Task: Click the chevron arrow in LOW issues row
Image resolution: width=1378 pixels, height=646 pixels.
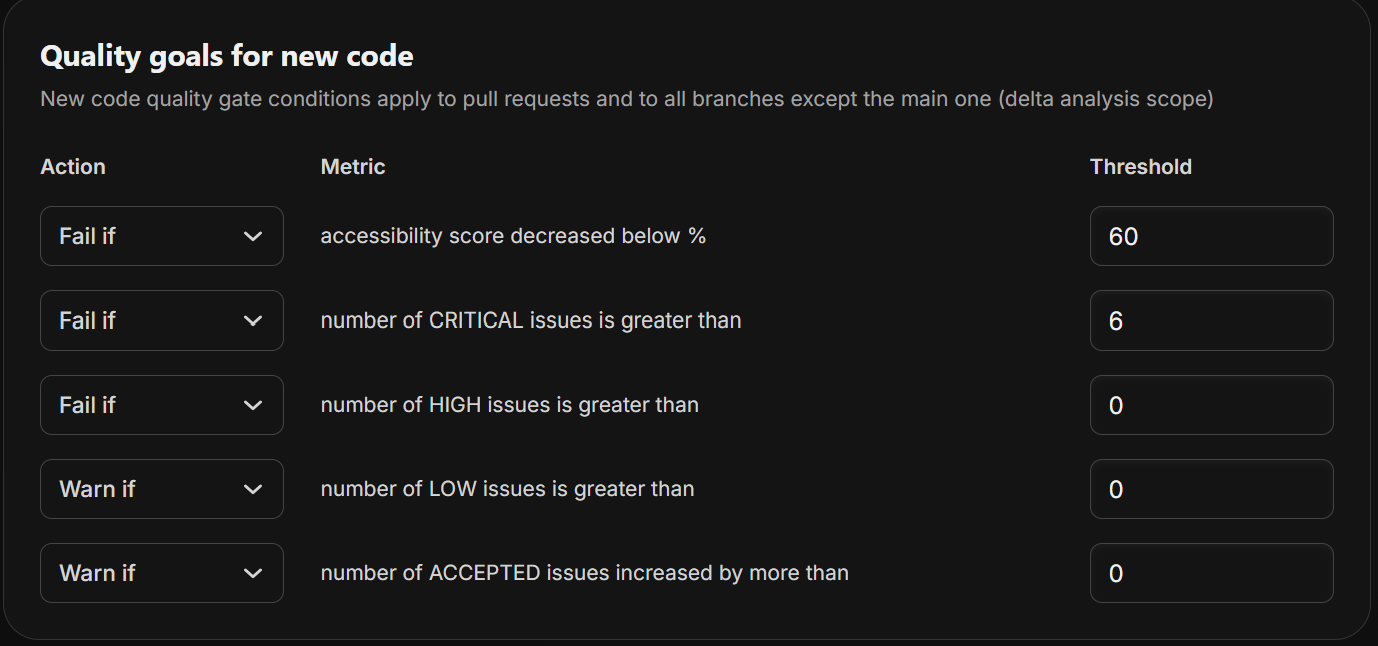Action: tap(253, 489)
